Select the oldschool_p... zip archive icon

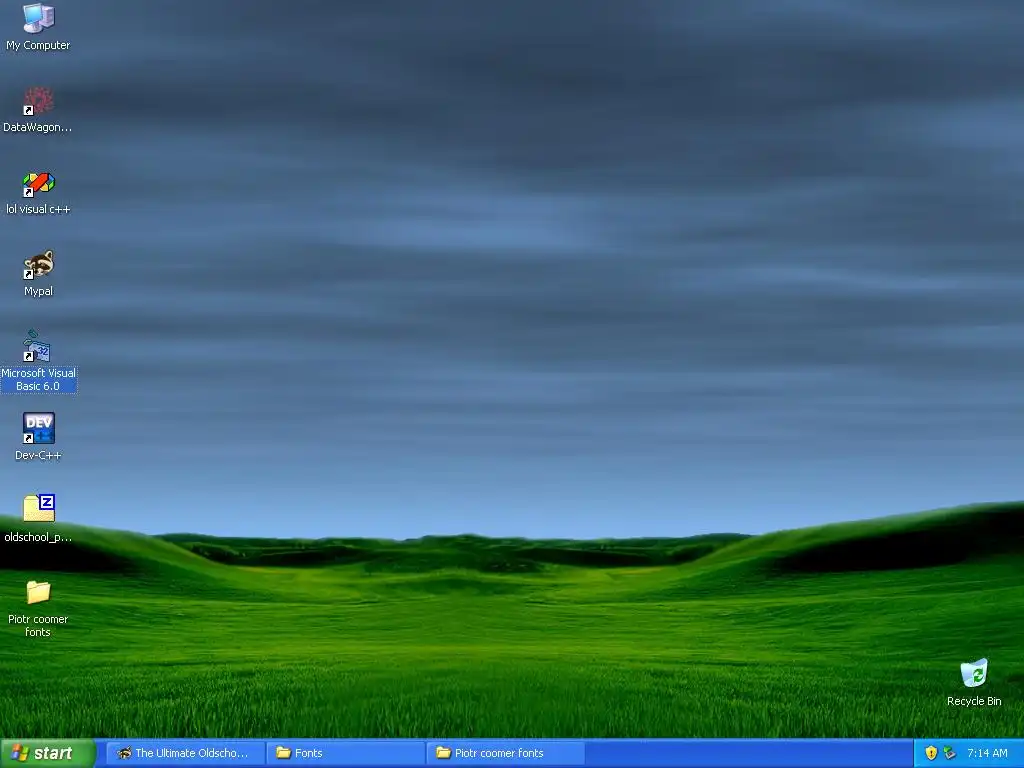point(39,509)
